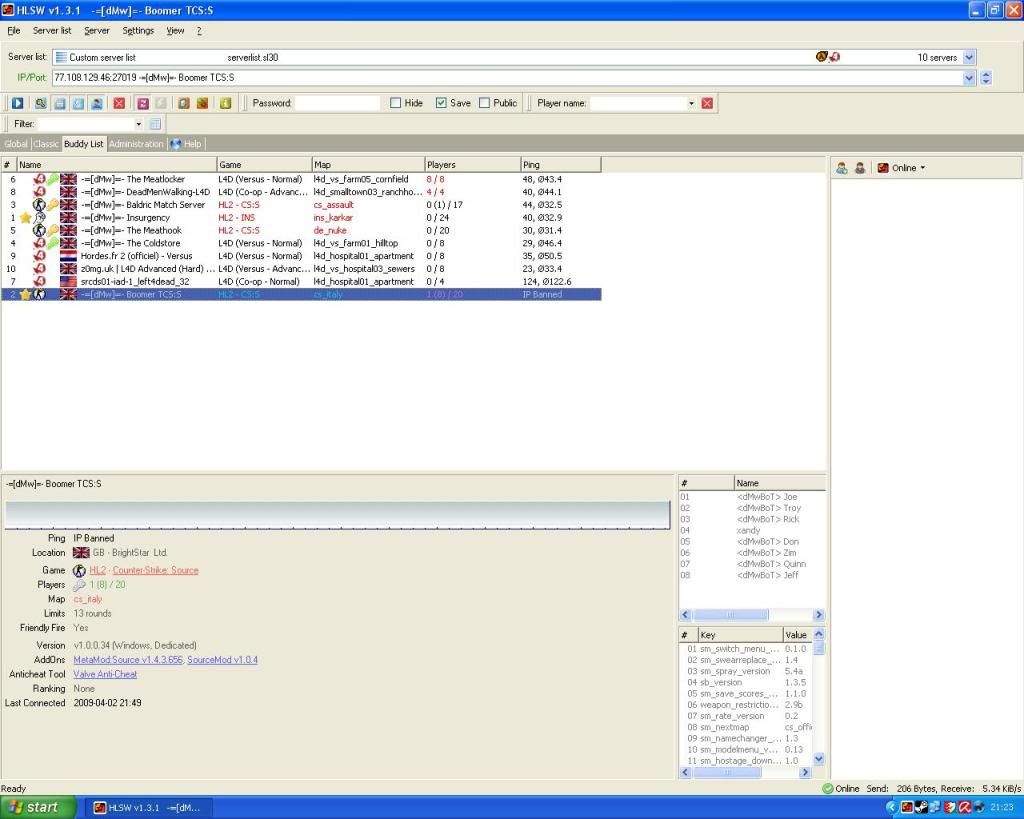The height and width of the screenshot is (819, 1024).
Task: Click the Password input field
Action: click(337, 103)
